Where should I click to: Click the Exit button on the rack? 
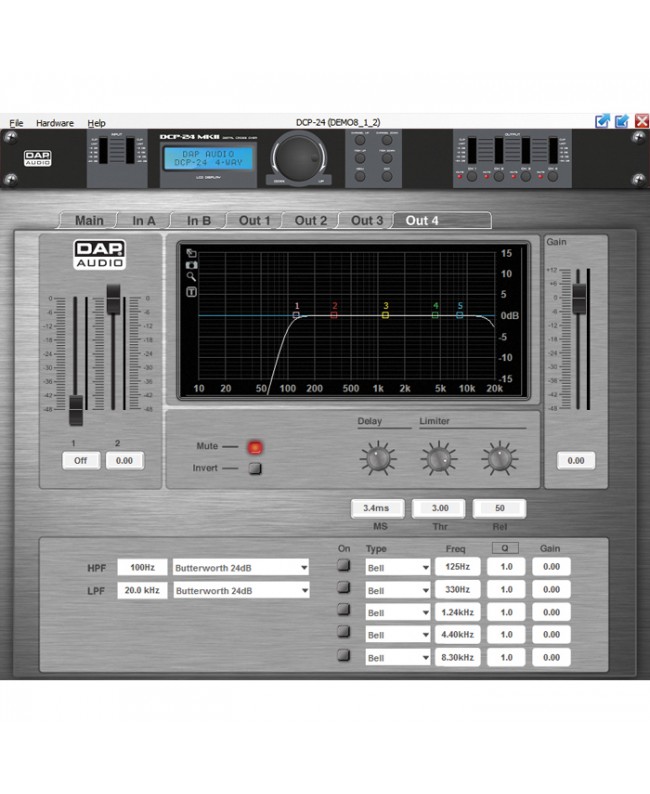(387, 176)
